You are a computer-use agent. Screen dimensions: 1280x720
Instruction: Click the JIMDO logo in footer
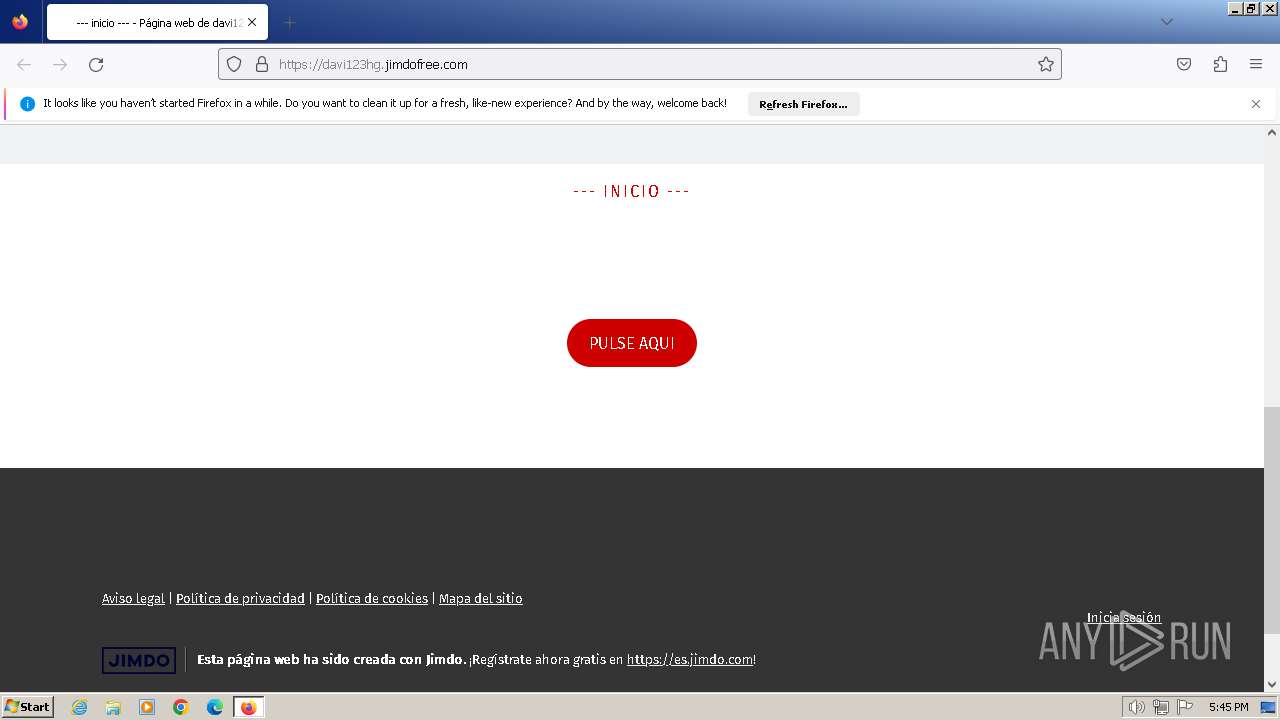click(139, 660)
